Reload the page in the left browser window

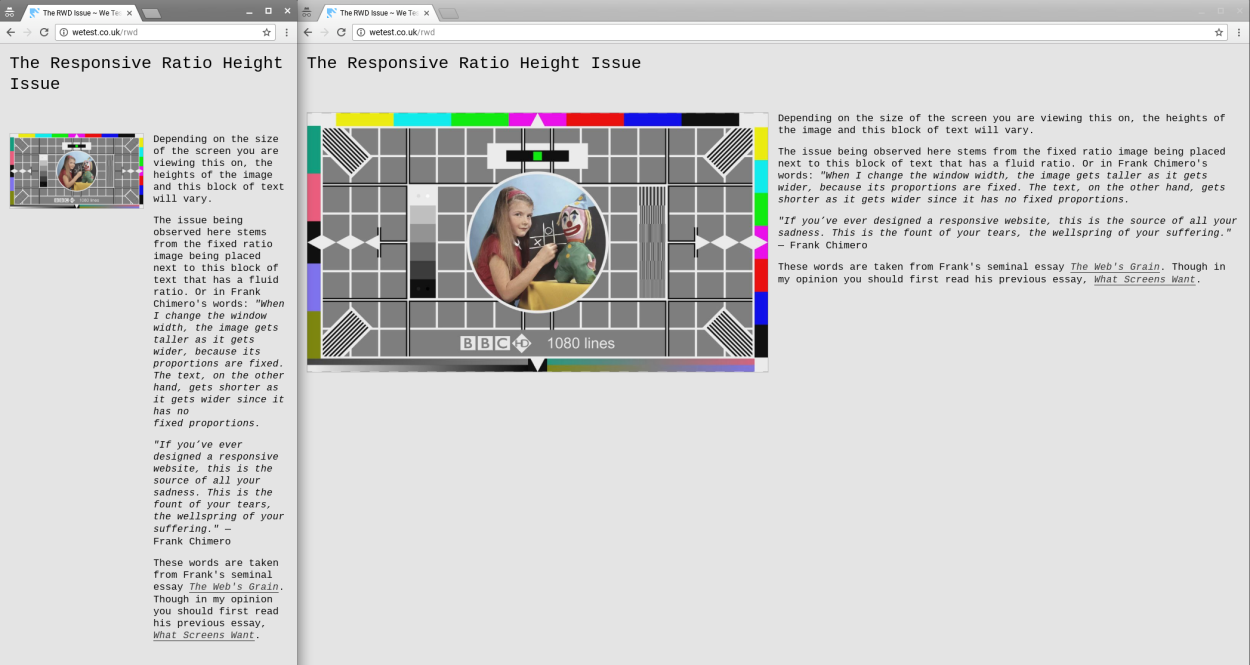coord(44,32)
